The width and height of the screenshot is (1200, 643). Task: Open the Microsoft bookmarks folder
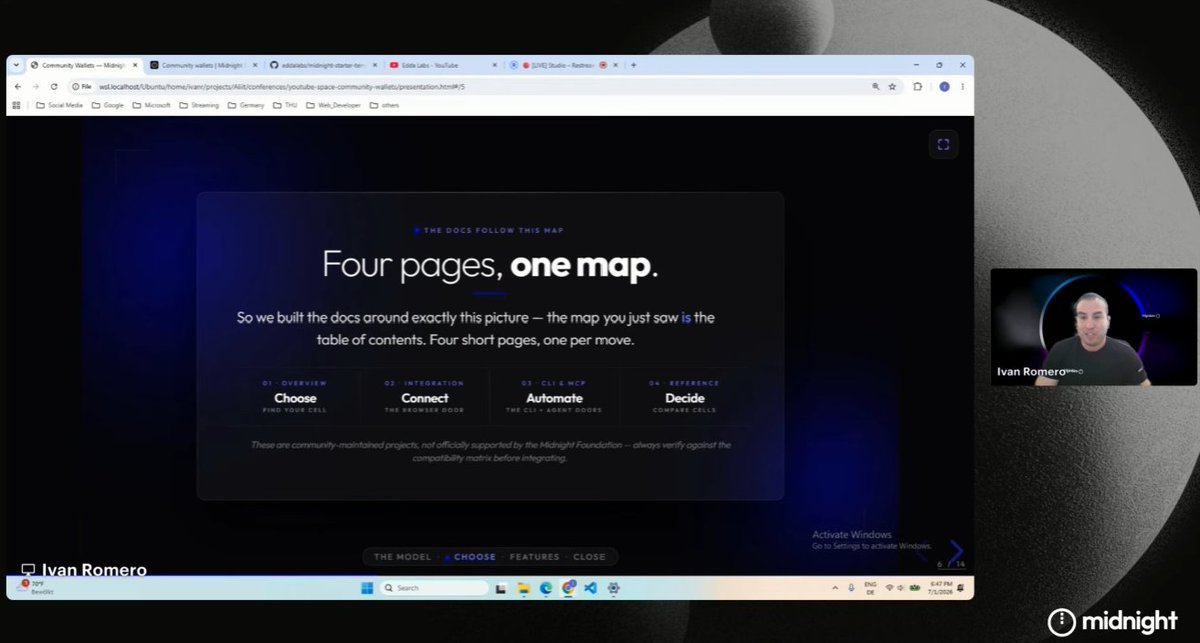tap(152, 105)
